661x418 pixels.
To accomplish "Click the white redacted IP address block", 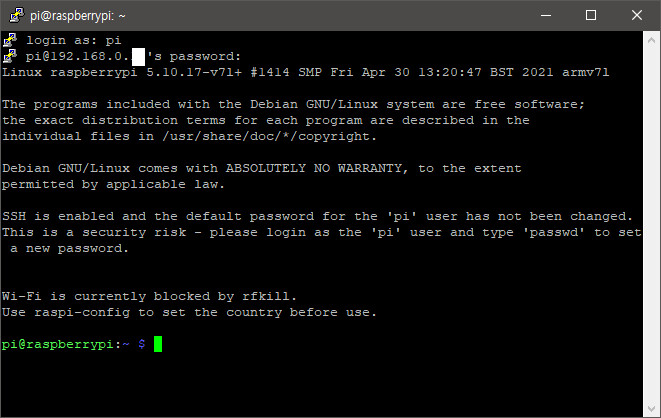I will tap(139, 57).
